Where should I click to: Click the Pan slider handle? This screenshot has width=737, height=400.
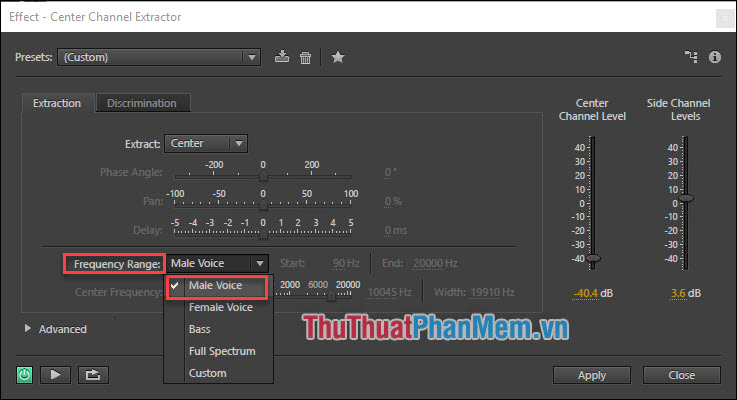[263, 205]
